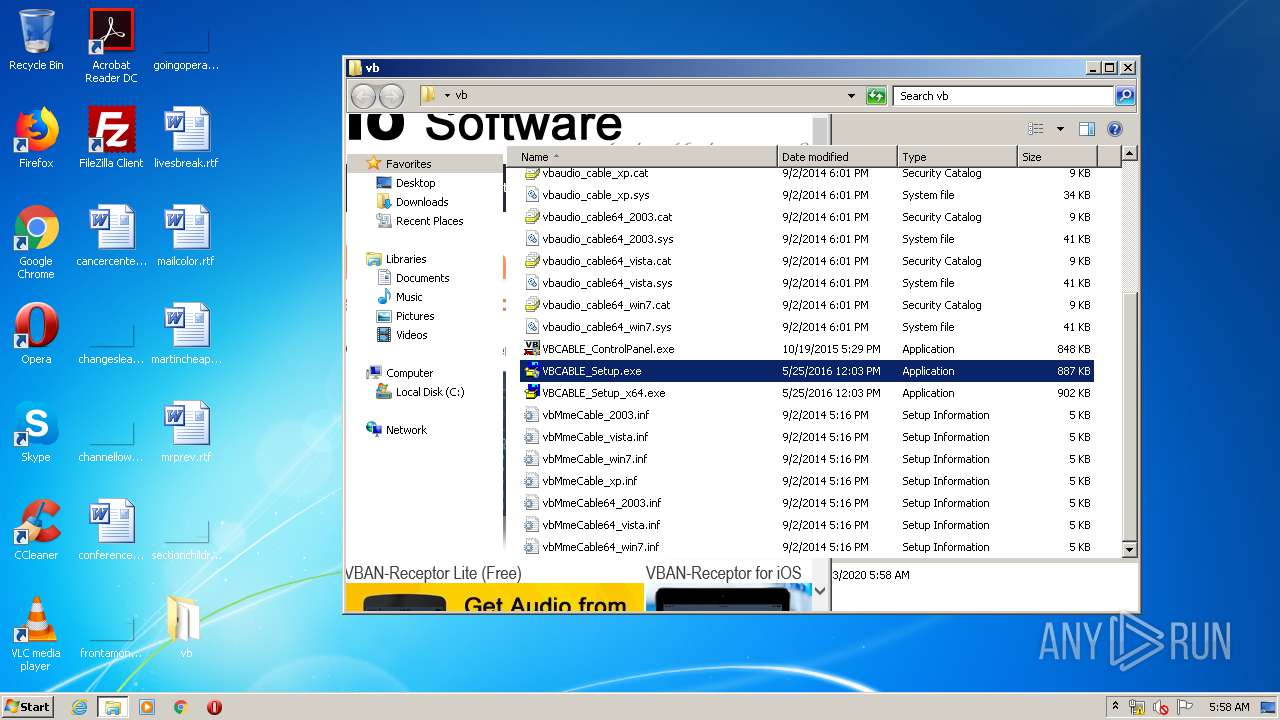This screenshot has width=1280, height=720.
Task: Open VLC media player desktop shortcut
Action: tap(36, 634)
